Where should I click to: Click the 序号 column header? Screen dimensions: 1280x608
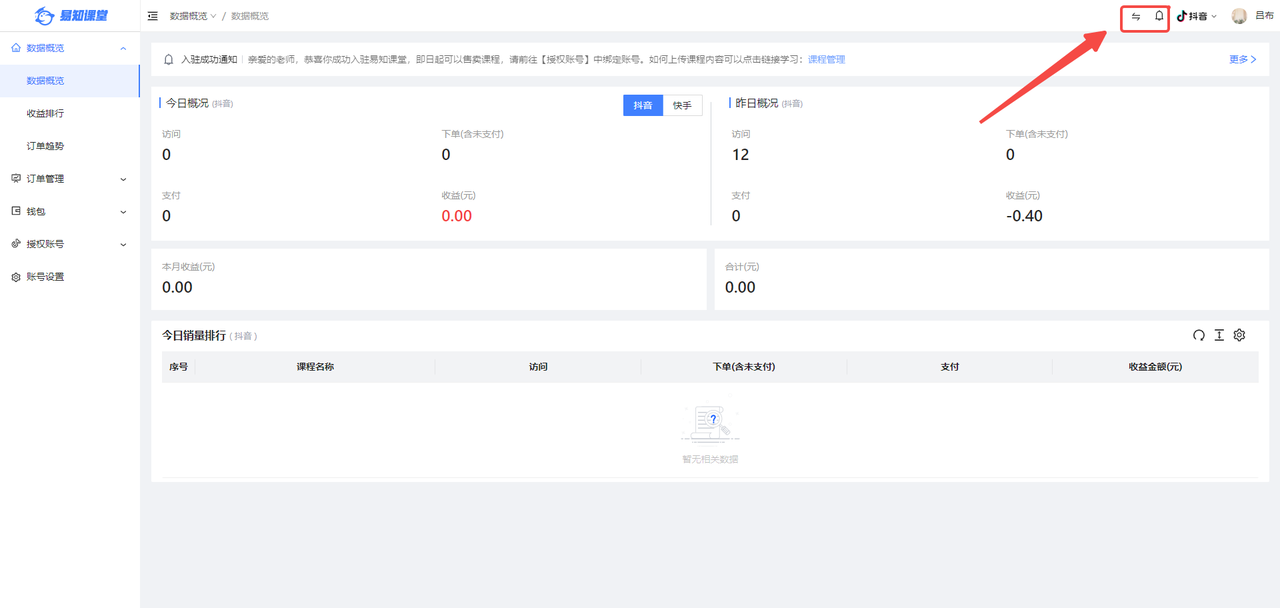tap(178, 367)
